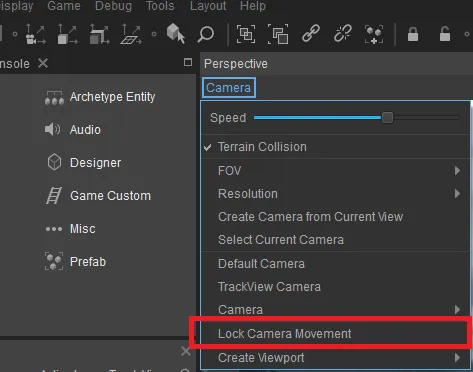Maximize the Console panel with square icon

188,62
